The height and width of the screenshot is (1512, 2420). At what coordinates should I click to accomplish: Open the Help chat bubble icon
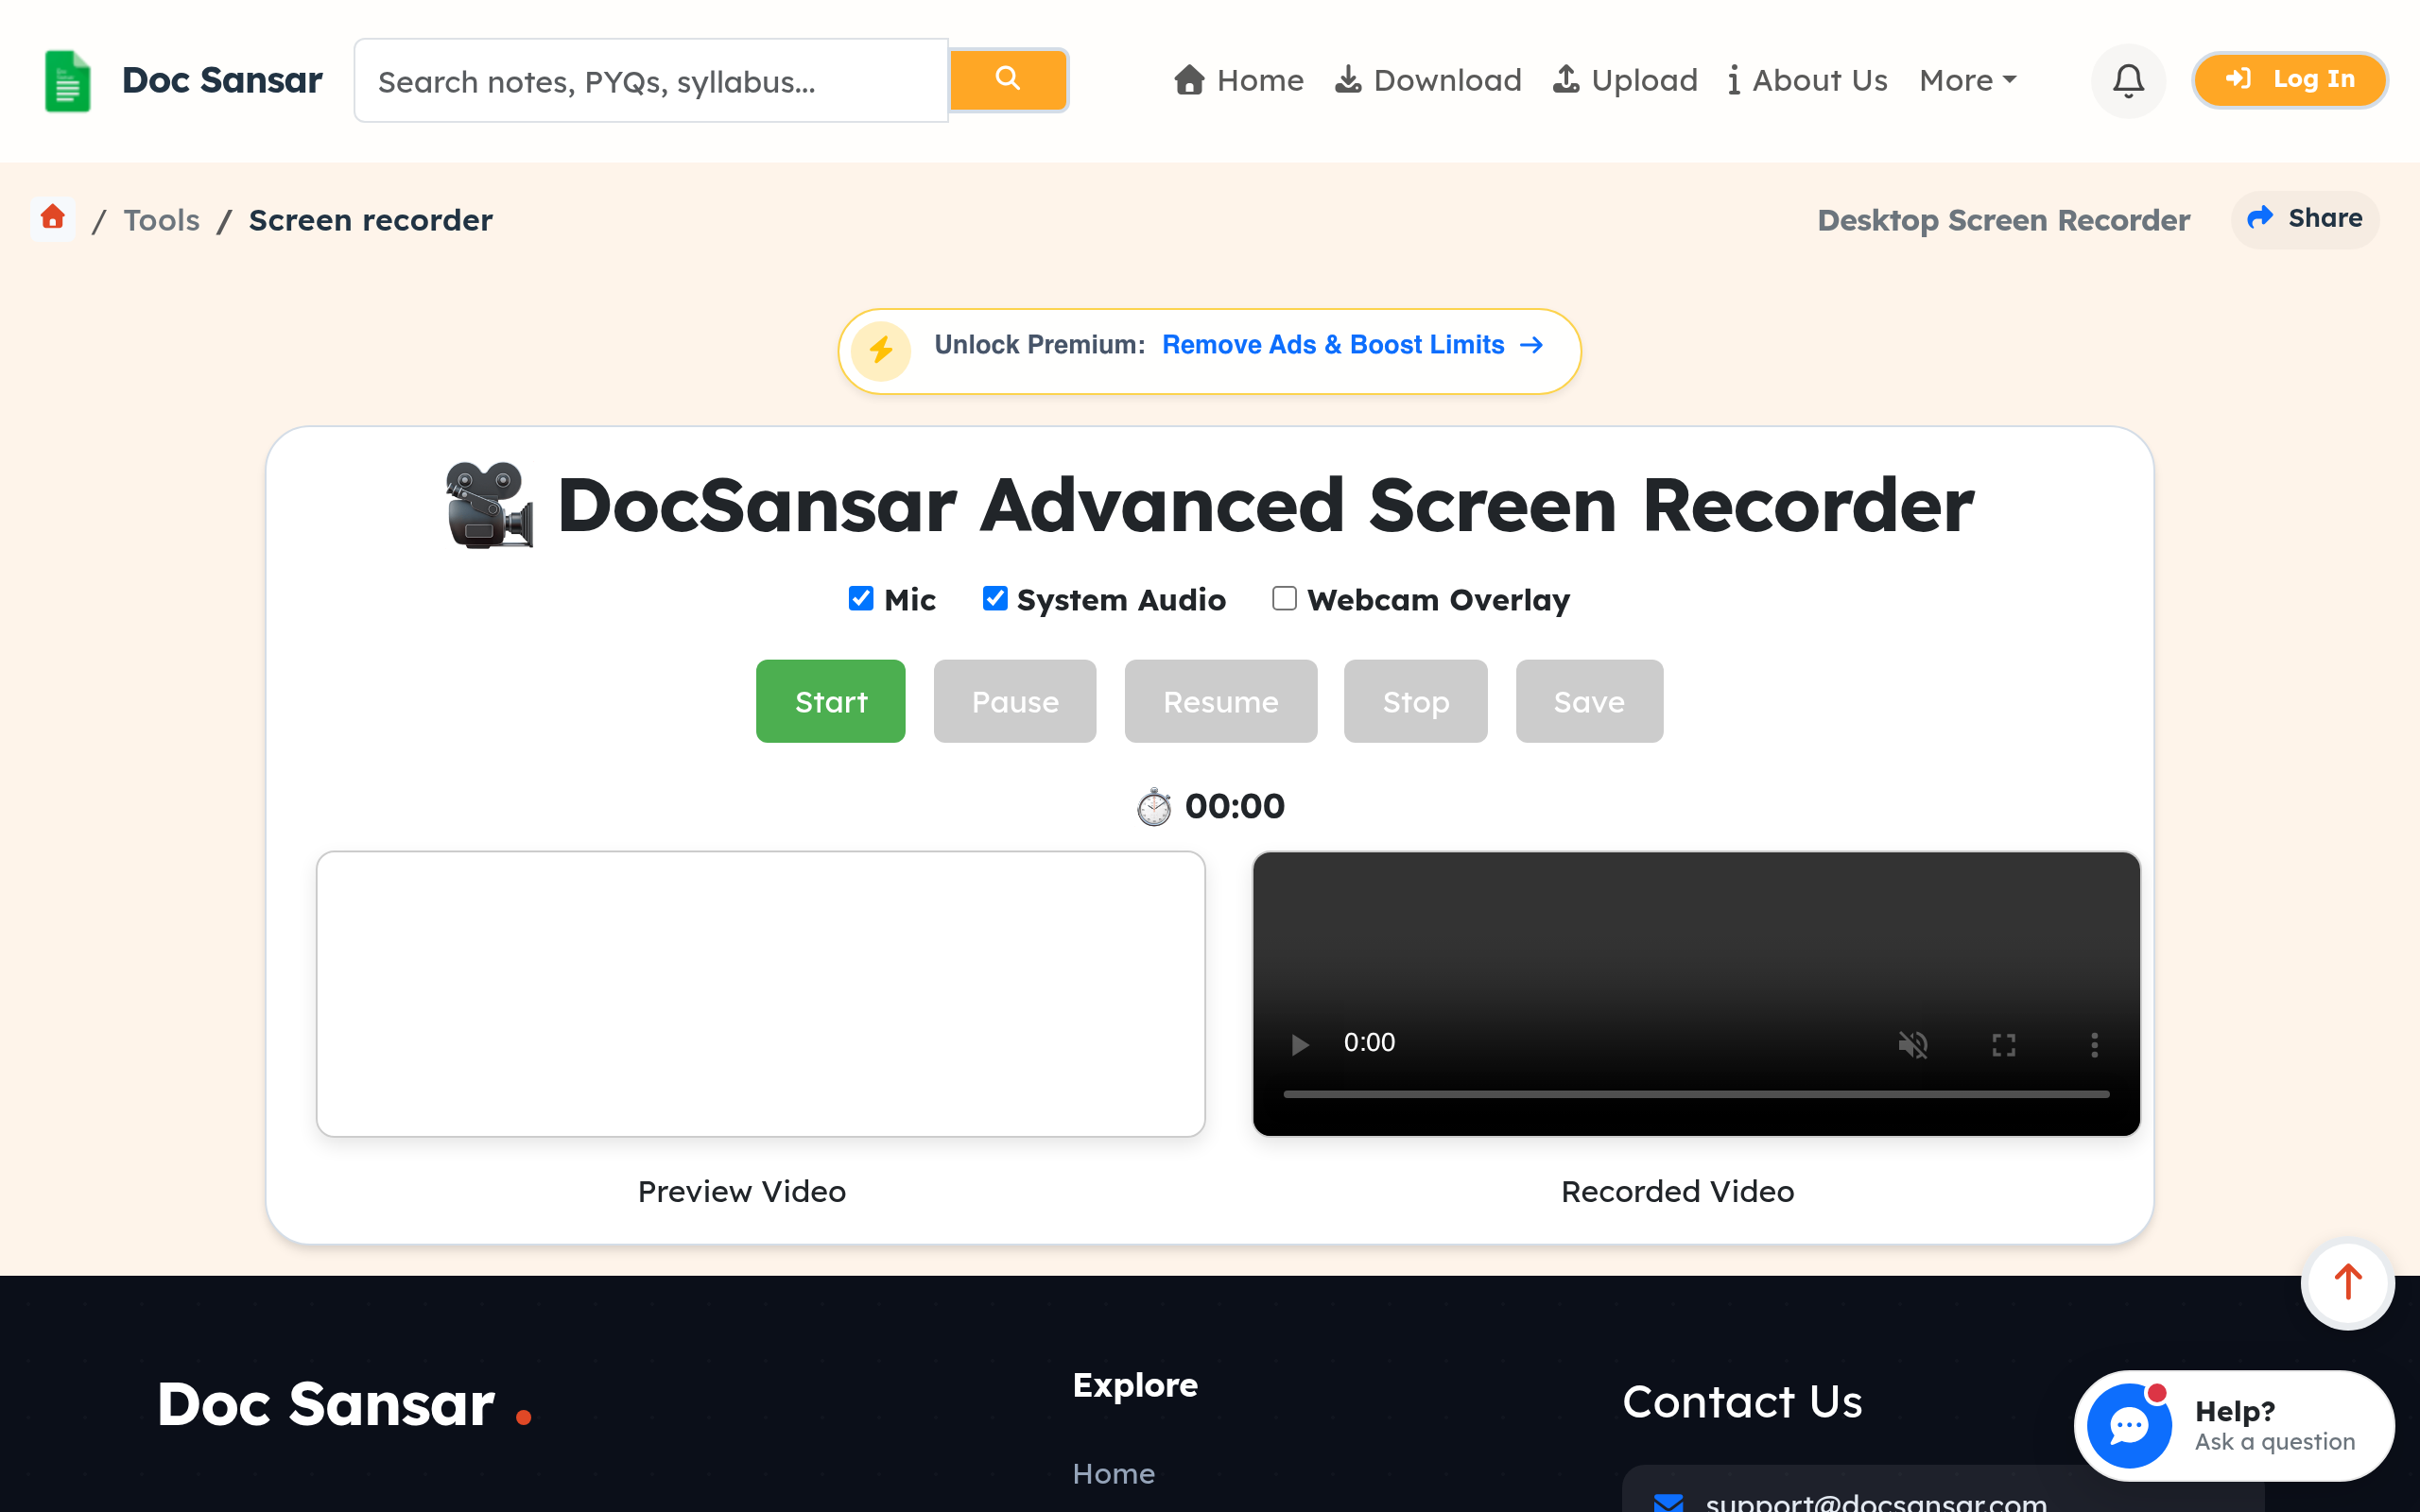coord(2129,1425)
